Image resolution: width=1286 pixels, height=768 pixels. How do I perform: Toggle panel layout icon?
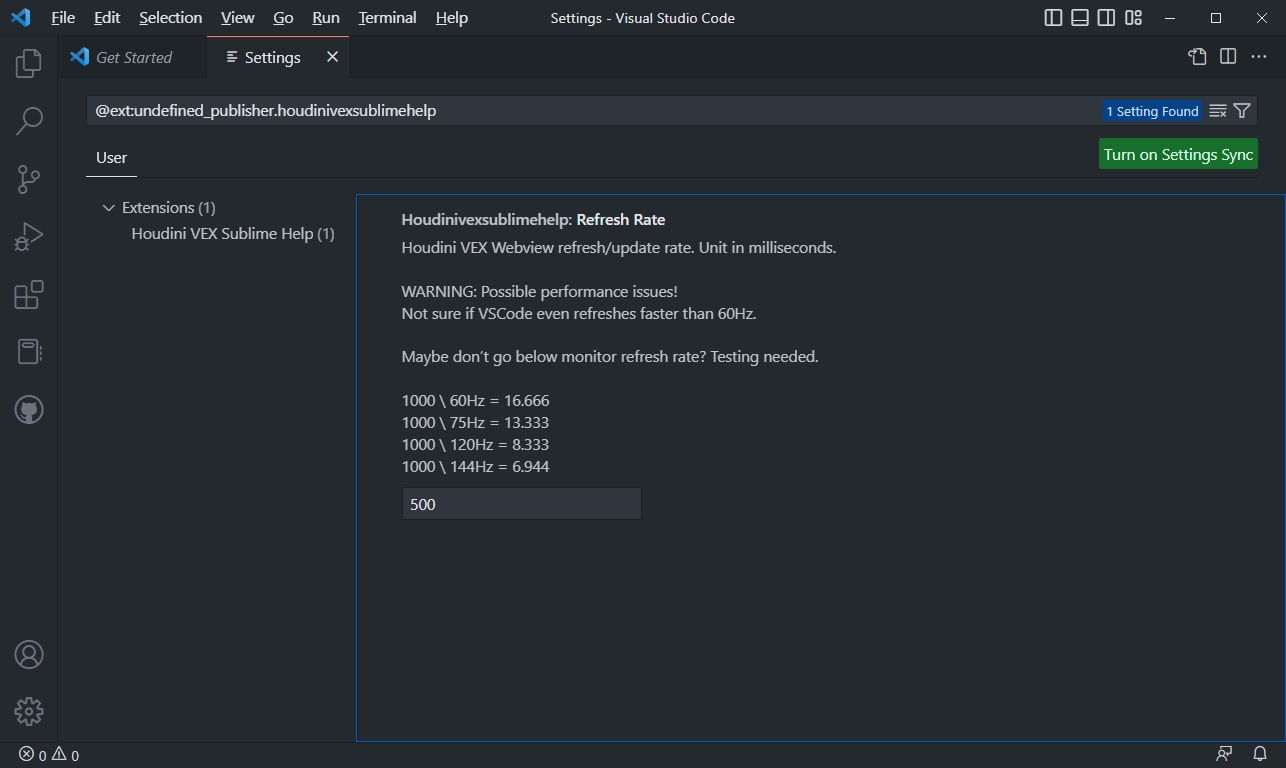[1080, 18]
